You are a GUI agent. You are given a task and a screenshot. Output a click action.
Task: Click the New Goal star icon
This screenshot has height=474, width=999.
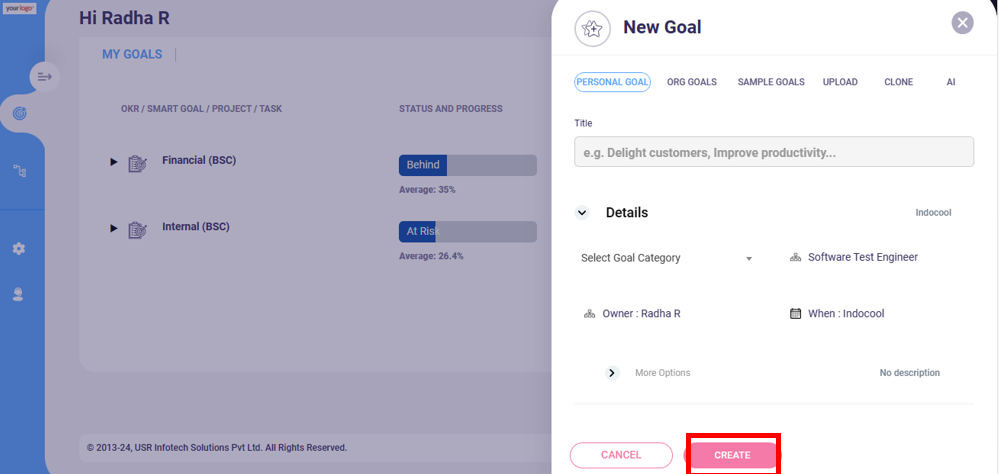[593, 28]
